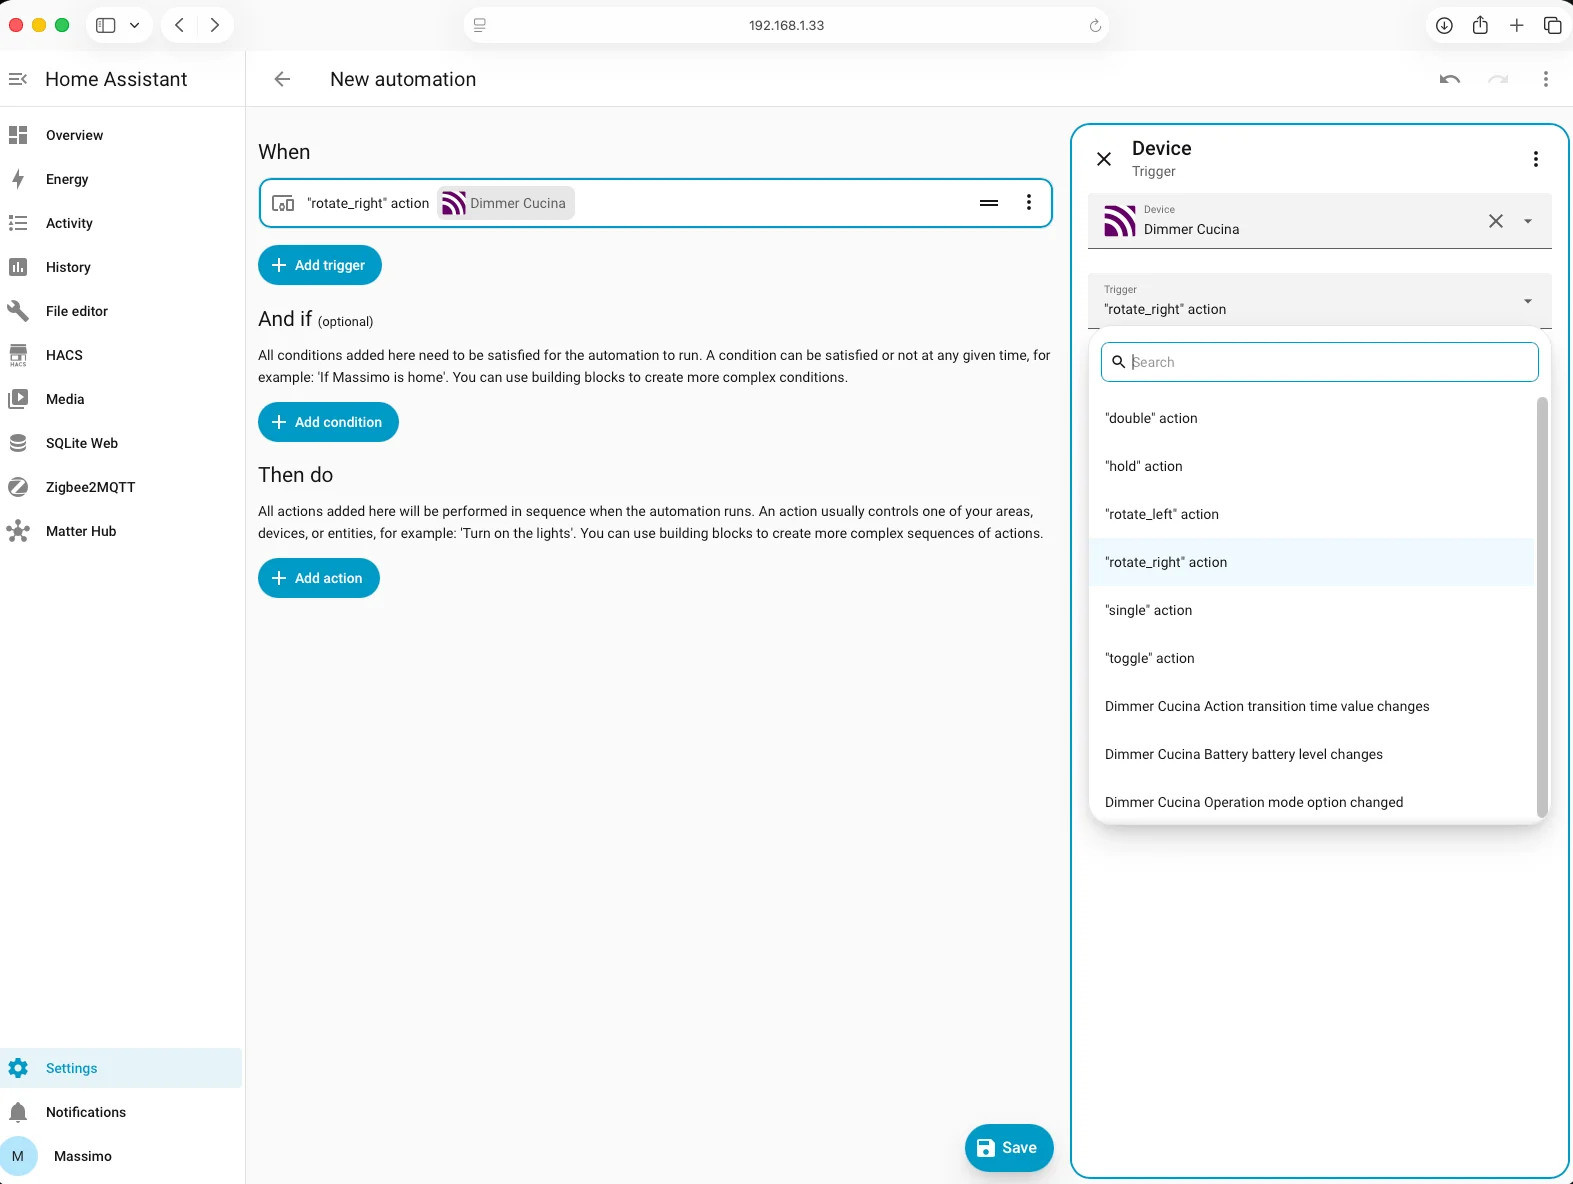Viewport: 1573px width, 1184px height.
Task: Open Notifications bell icon
Action: [18, 1112]
